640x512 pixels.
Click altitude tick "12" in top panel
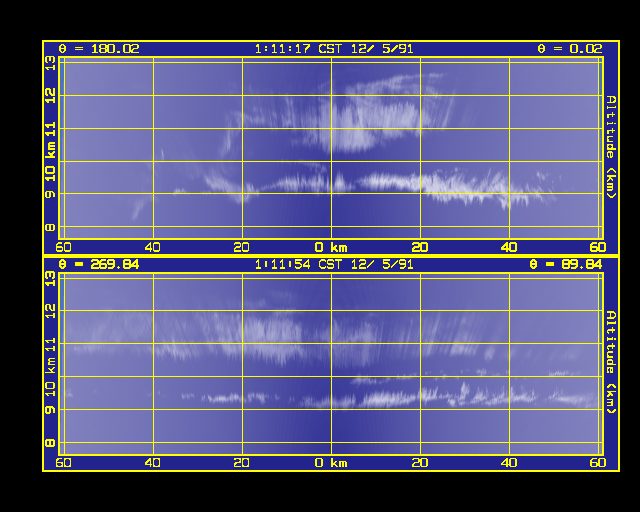(50, 96)
